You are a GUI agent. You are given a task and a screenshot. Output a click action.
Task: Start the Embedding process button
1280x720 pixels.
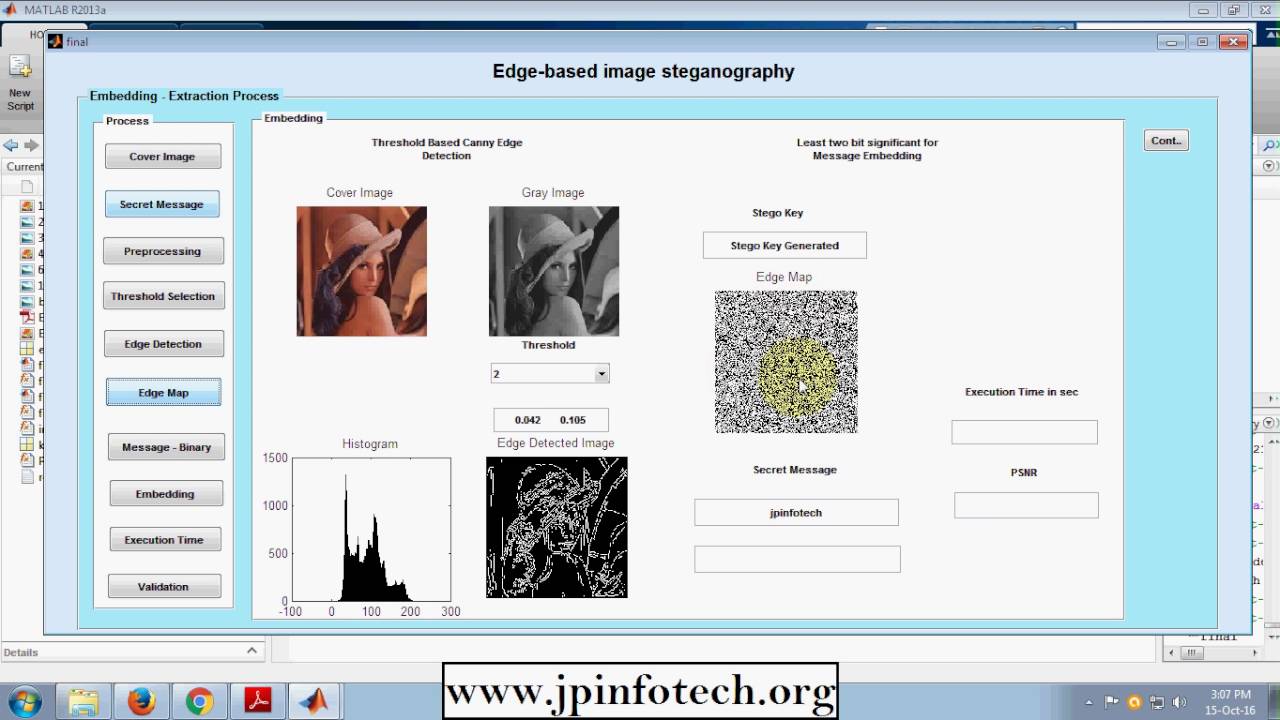165,494
